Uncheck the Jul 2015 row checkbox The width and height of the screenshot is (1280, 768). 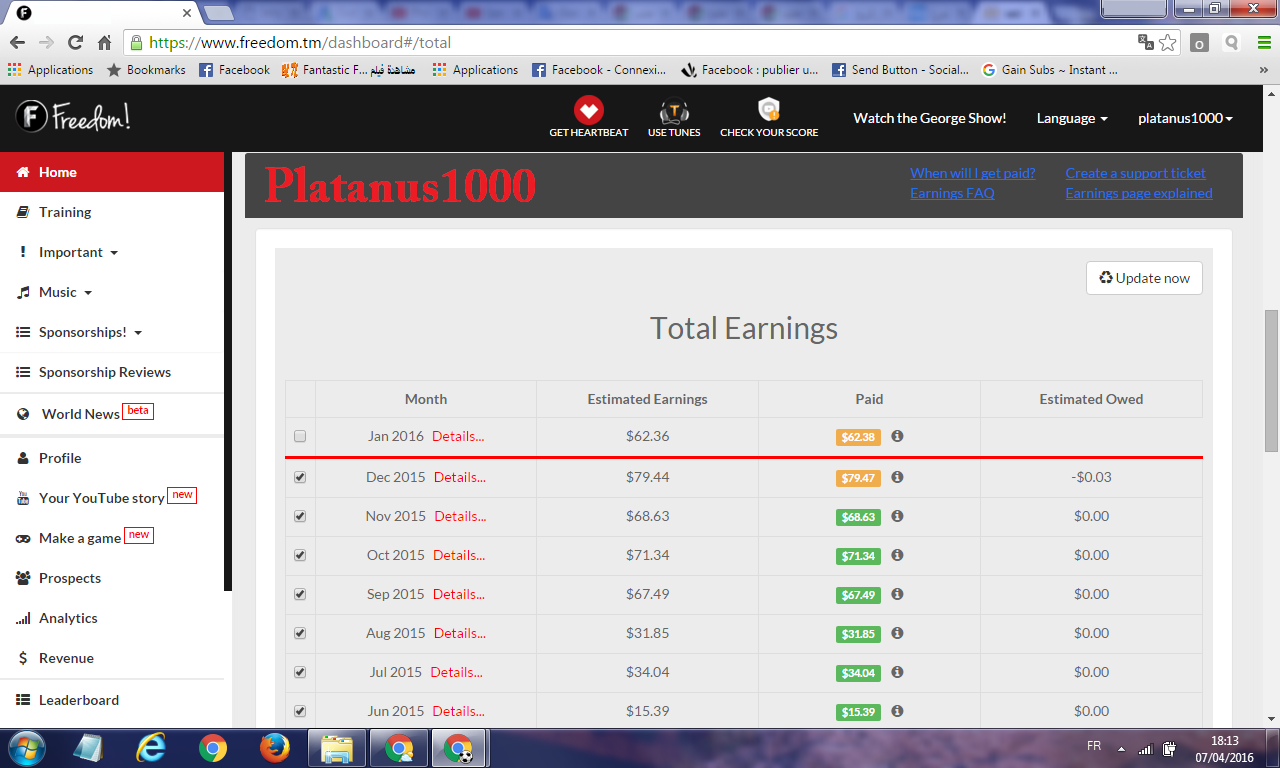[x=300, y=672]
